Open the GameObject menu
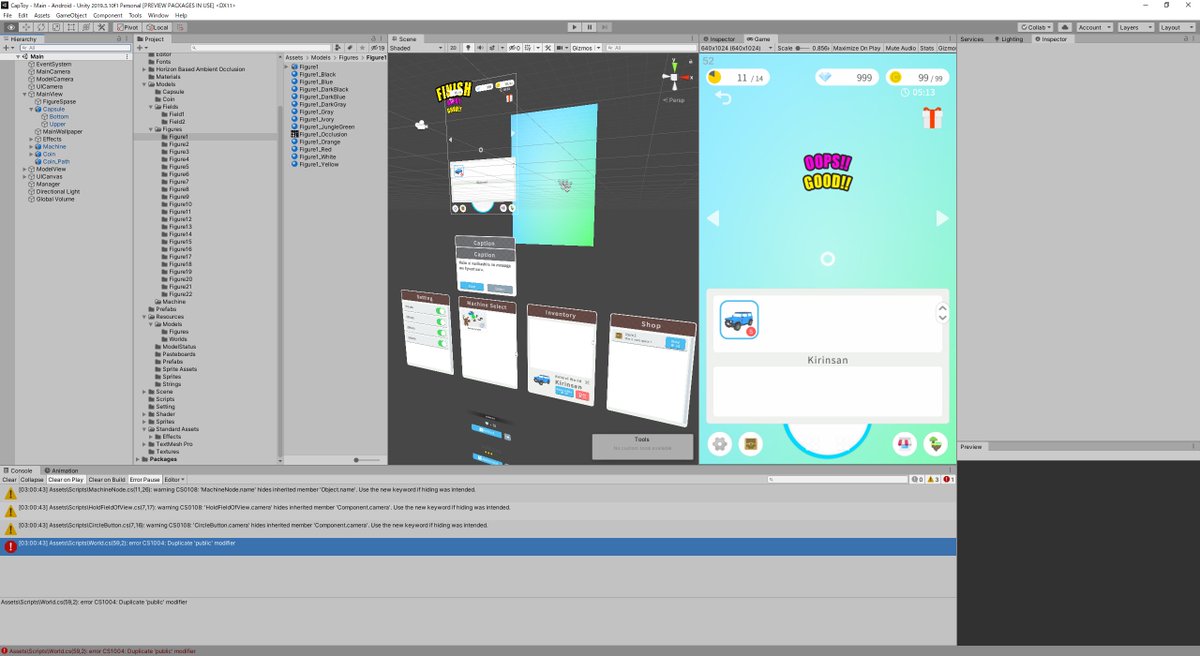The height and width of the screenshot is (656, 1200). click(x=70, y=16)
